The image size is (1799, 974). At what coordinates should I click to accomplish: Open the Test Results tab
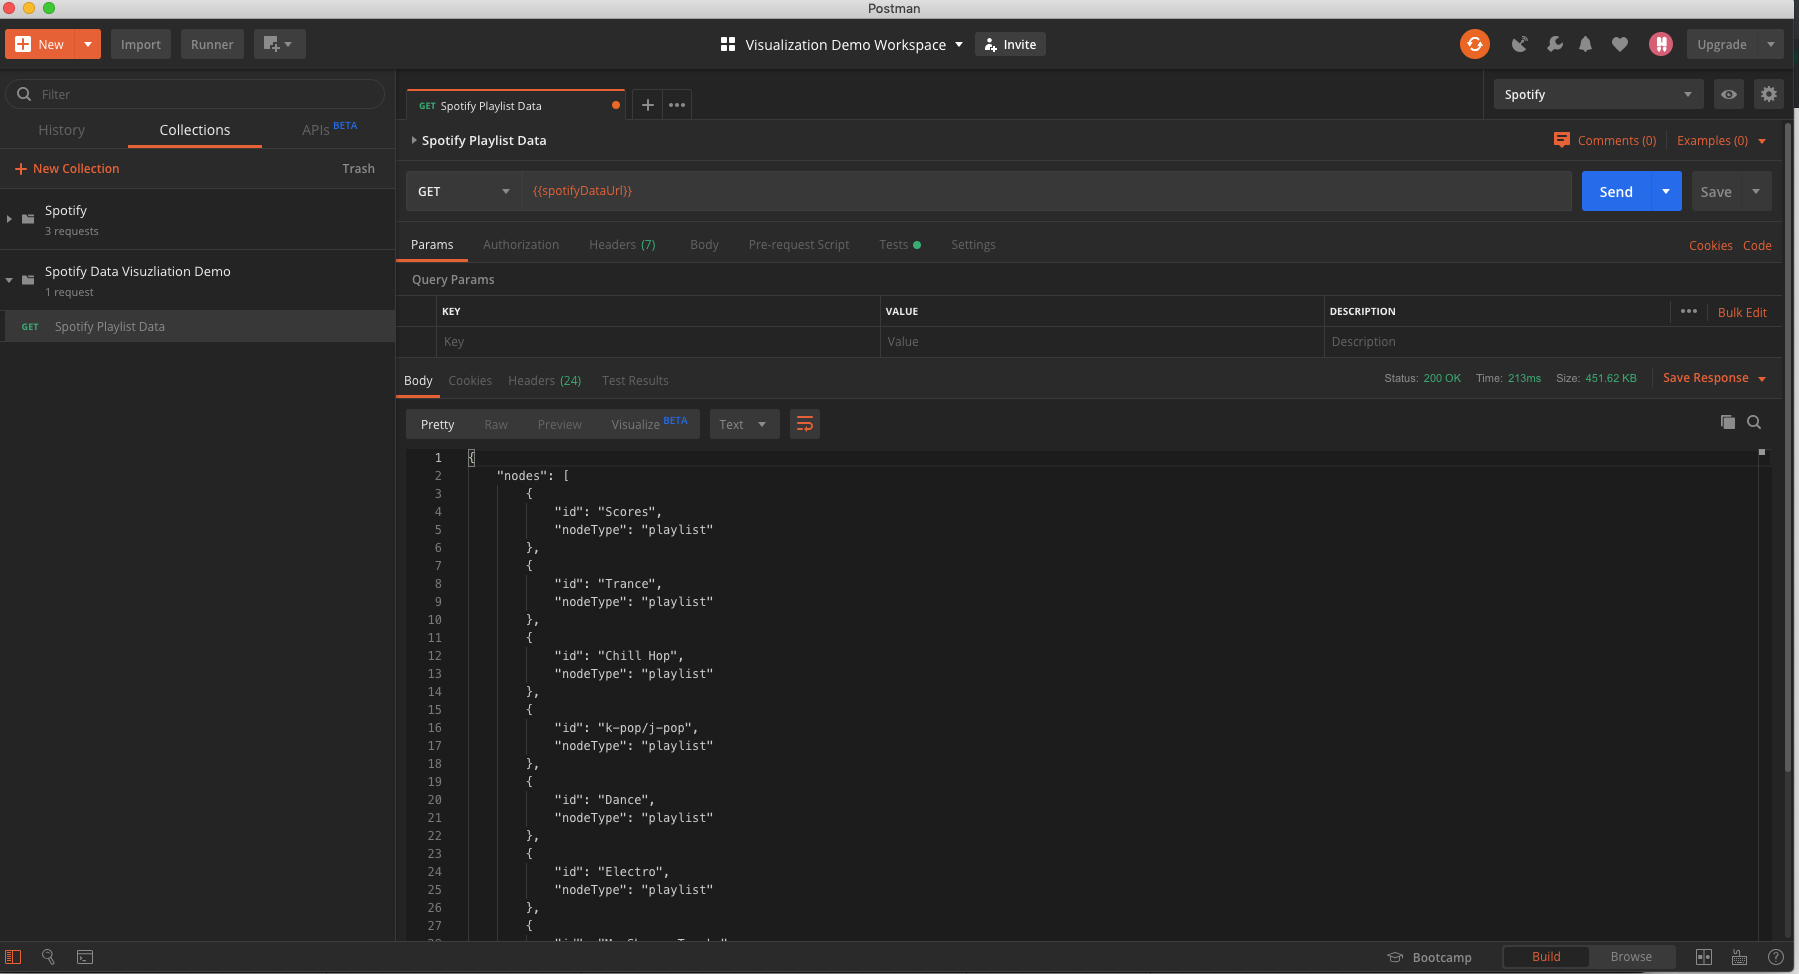point(635,380)
